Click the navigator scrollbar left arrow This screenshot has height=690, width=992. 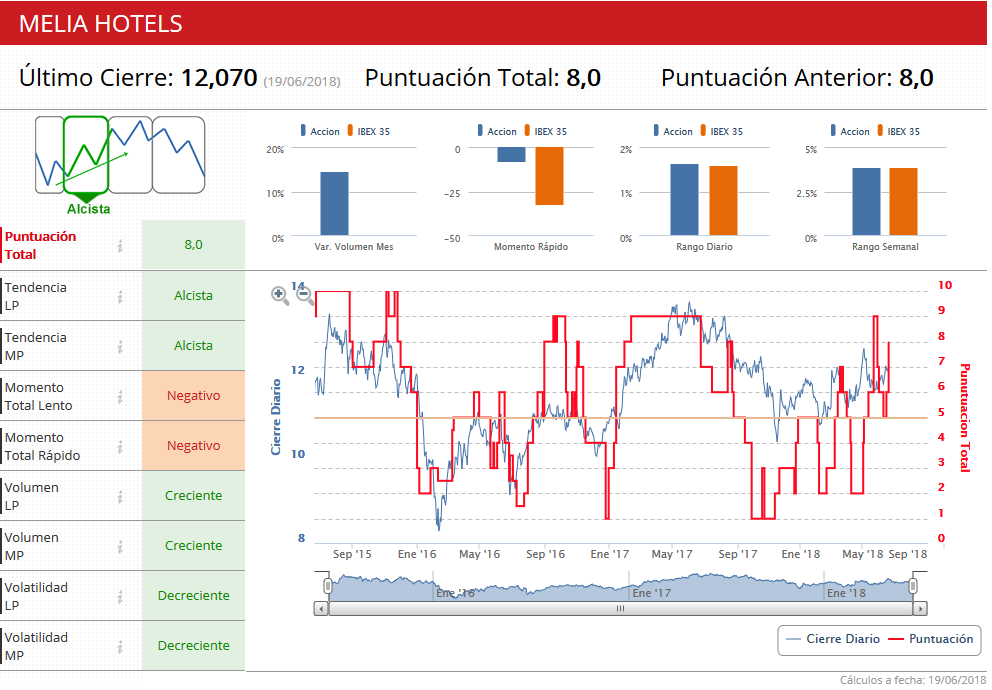tap(321, 609)
